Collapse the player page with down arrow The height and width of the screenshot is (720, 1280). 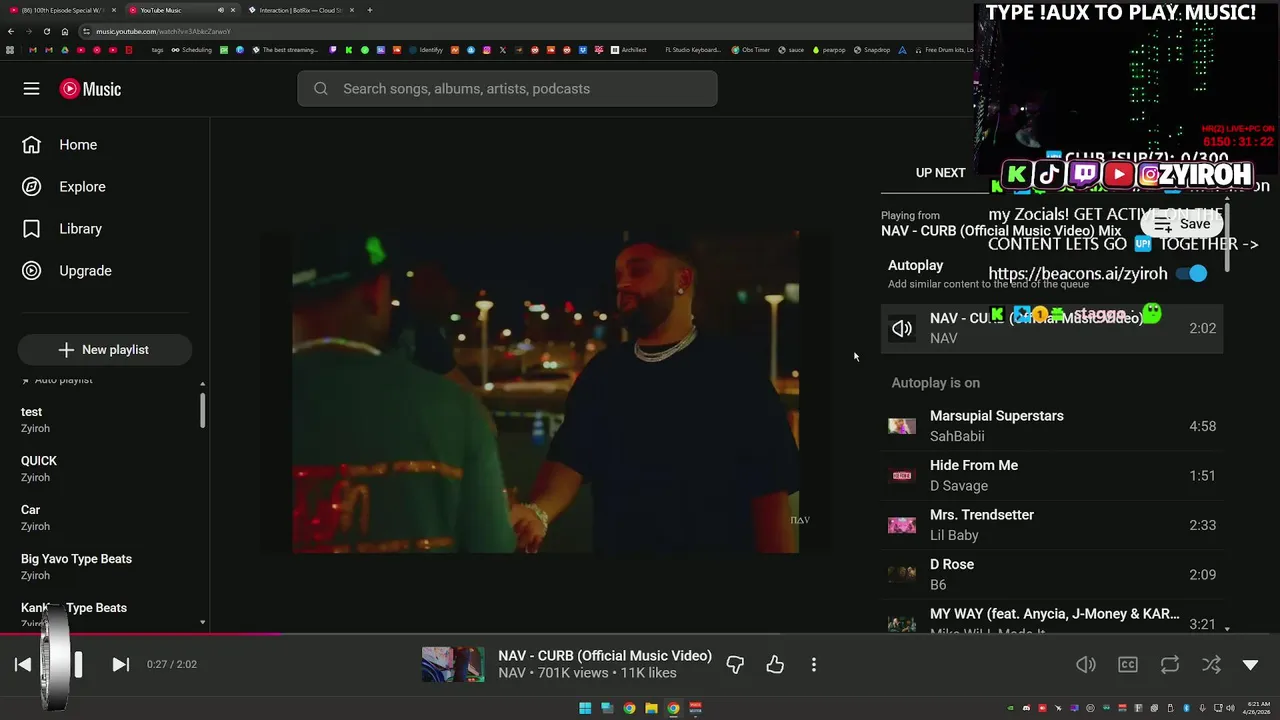[x=1250, y=665]
